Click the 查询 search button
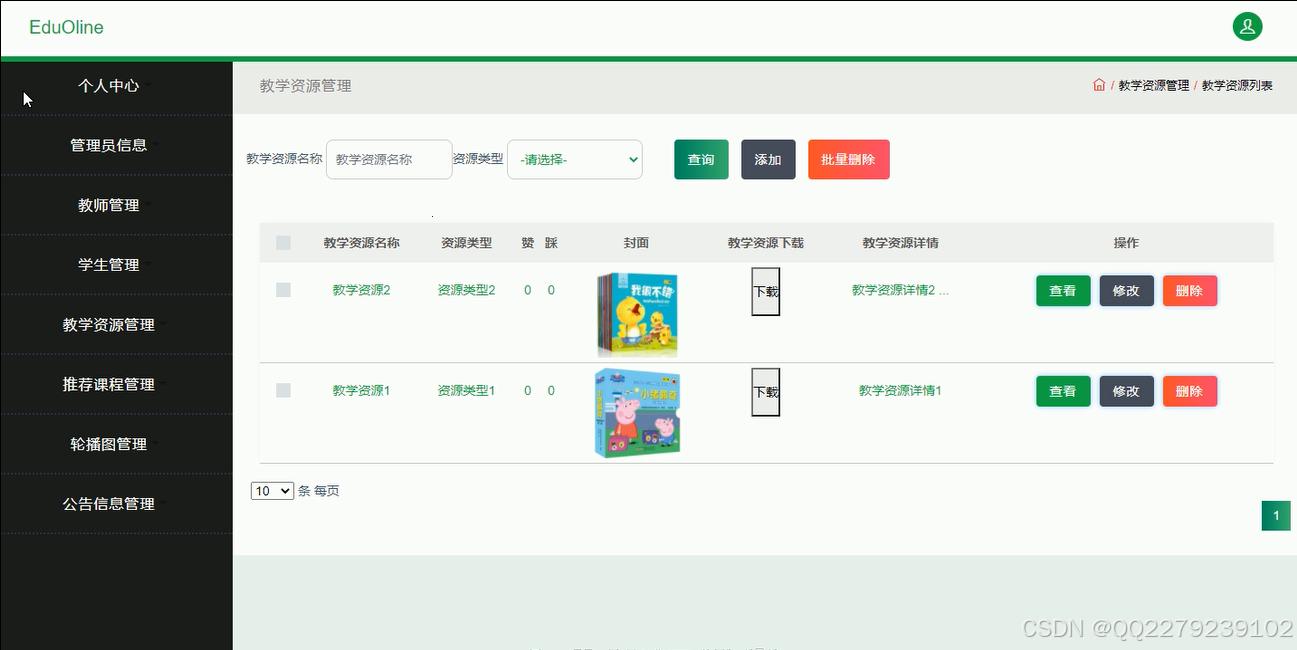The width and height of the screenshot is (1297, 650). tap(700, 159)
